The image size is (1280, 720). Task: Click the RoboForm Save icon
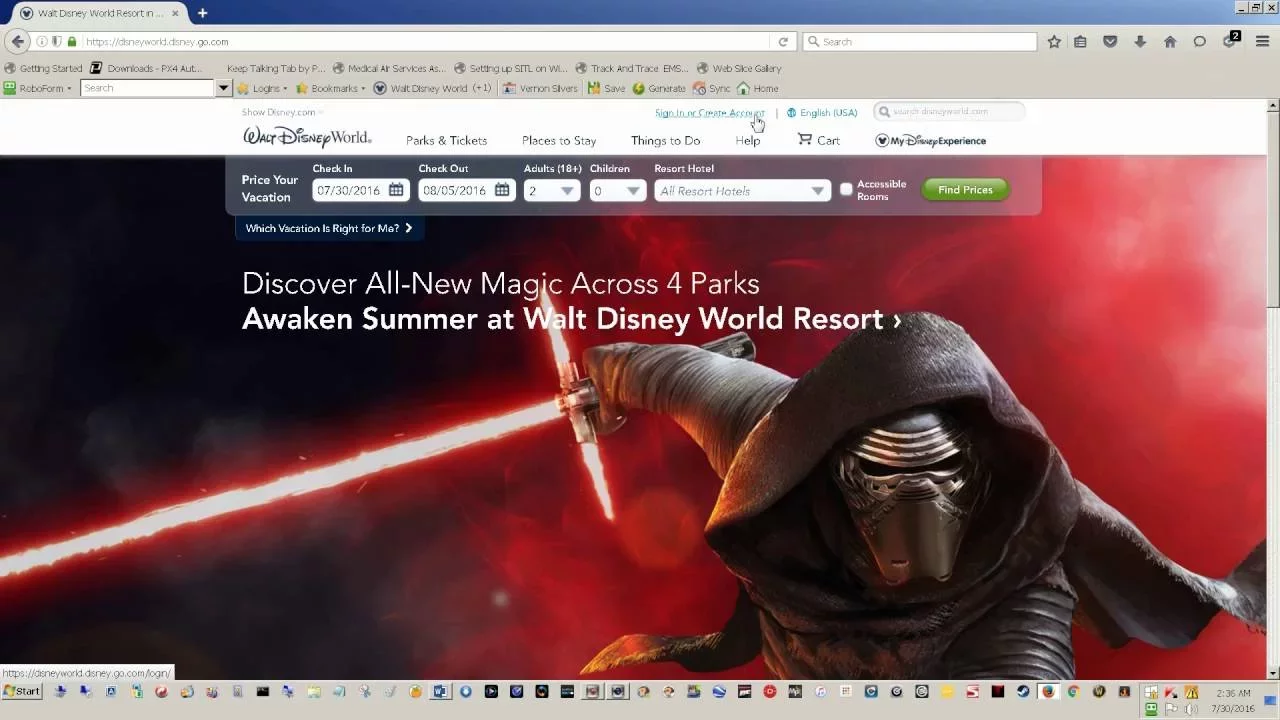607,88
